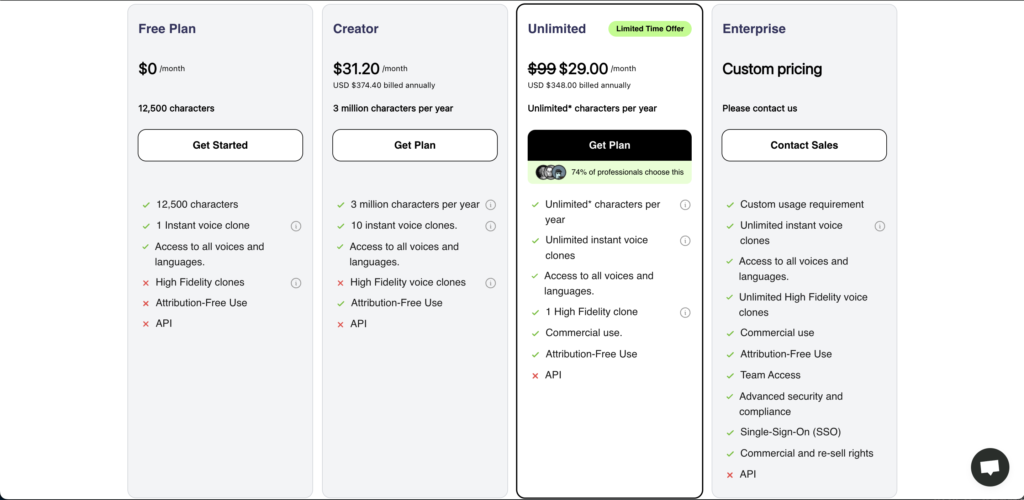Click Get Started on Free Plan
Image resolution: width=1024 pixels, height=500 pixels.
(x=220, y=145)
